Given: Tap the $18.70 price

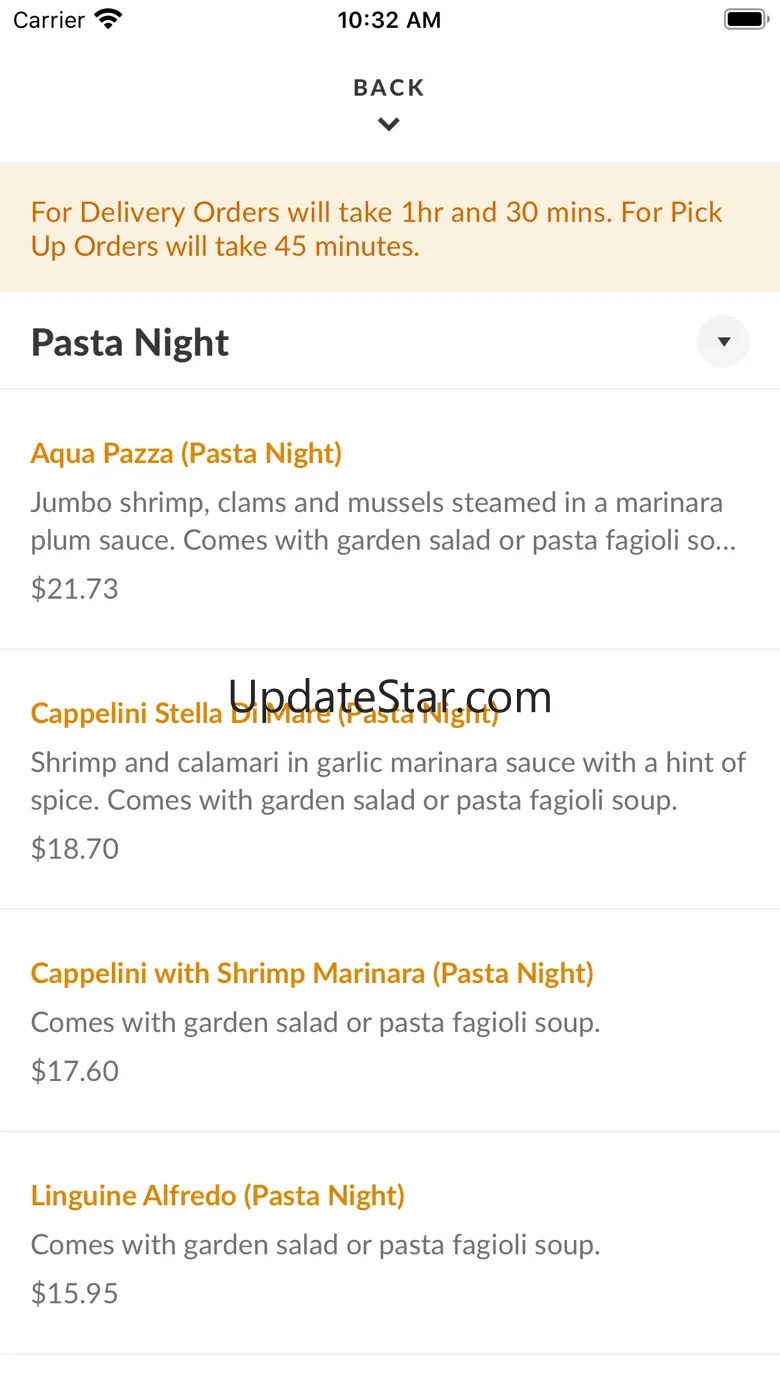Looking at the screenshot, I should (75, 849).
